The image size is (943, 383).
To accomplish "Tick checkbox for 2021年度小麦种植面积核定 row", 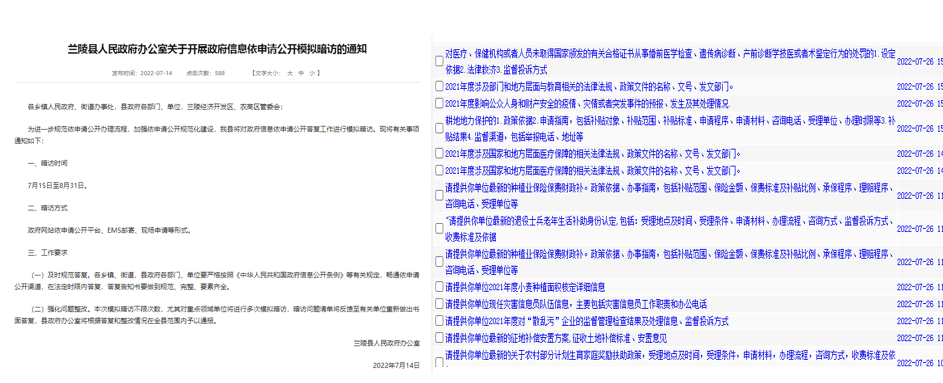I will click(439, 287).
